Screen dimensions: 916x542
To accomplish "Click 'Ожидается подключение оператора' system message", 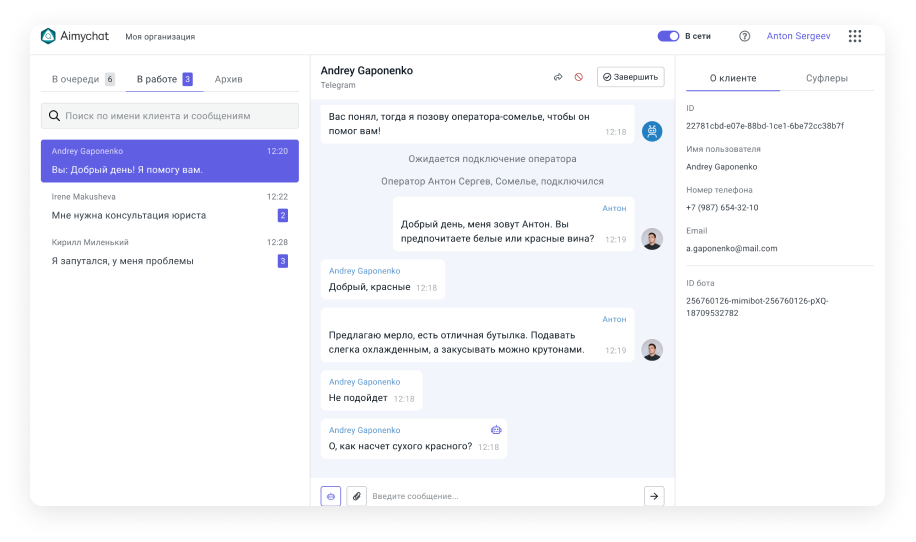I will point(492,159).
